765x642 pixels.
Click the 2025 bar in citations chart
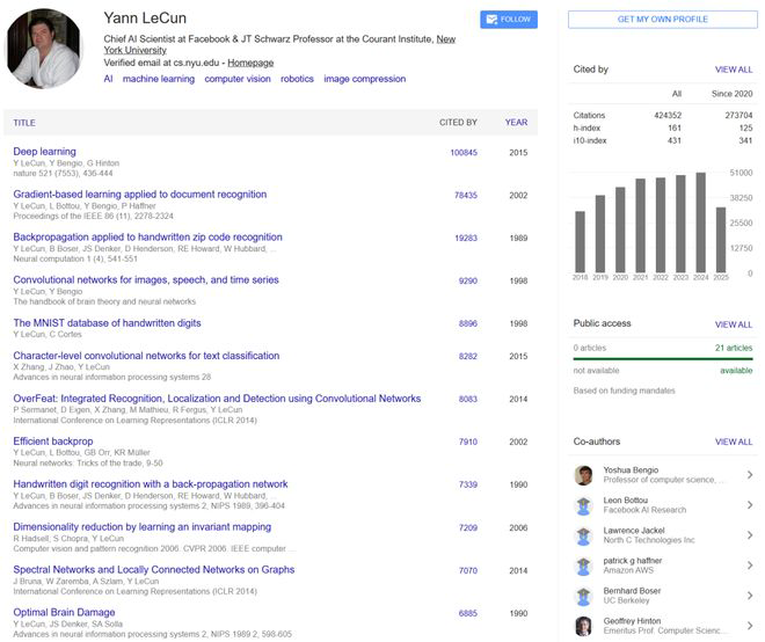[x=721, y=240]
